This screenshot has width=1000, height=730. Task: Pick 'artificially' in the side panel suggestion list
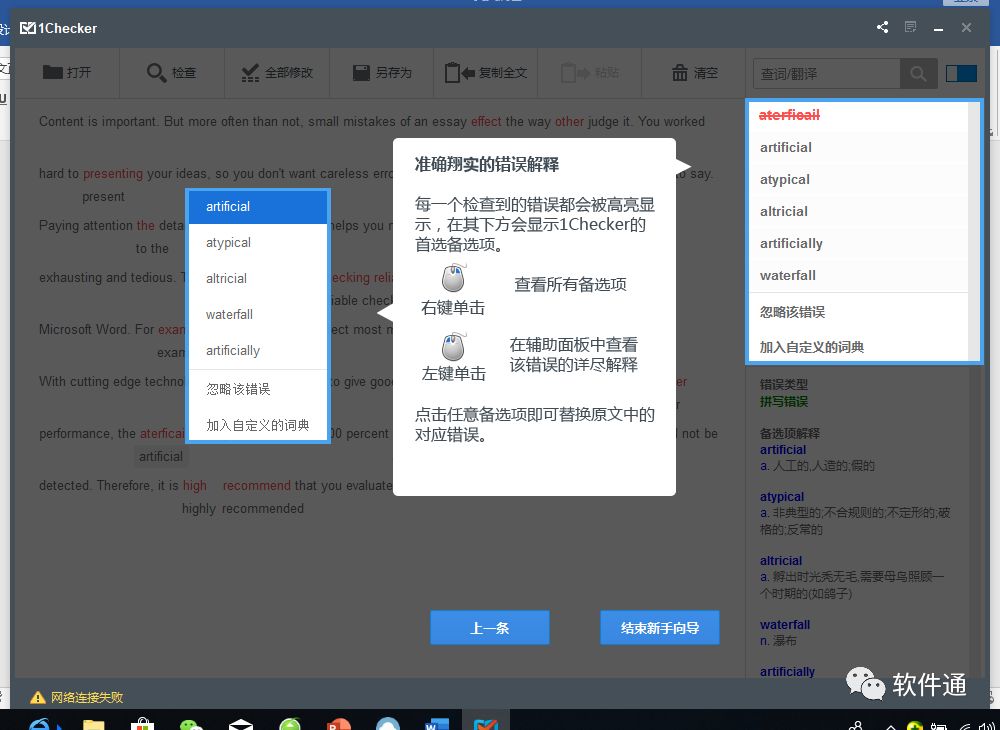click(858, 243)
